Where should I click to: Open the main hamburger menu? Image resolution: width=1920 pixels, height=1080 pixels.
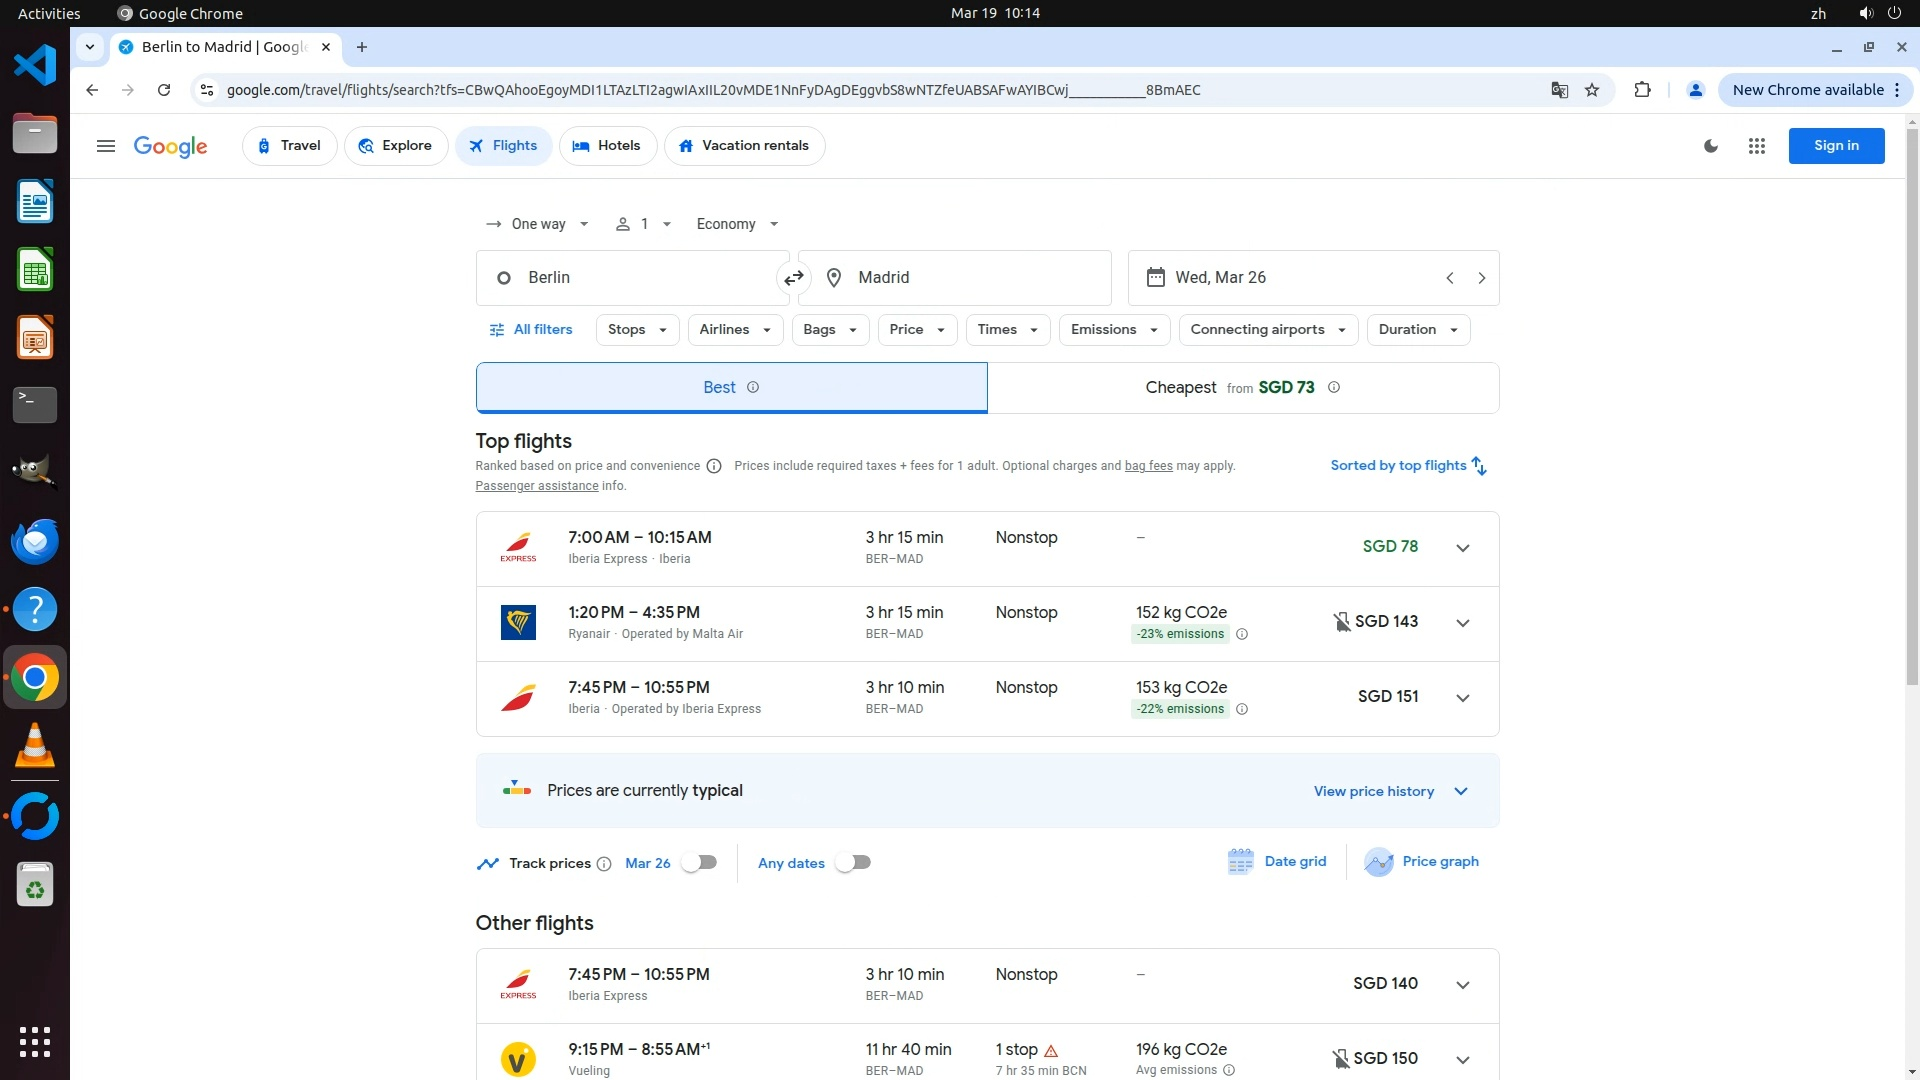(x=105, y=146)
